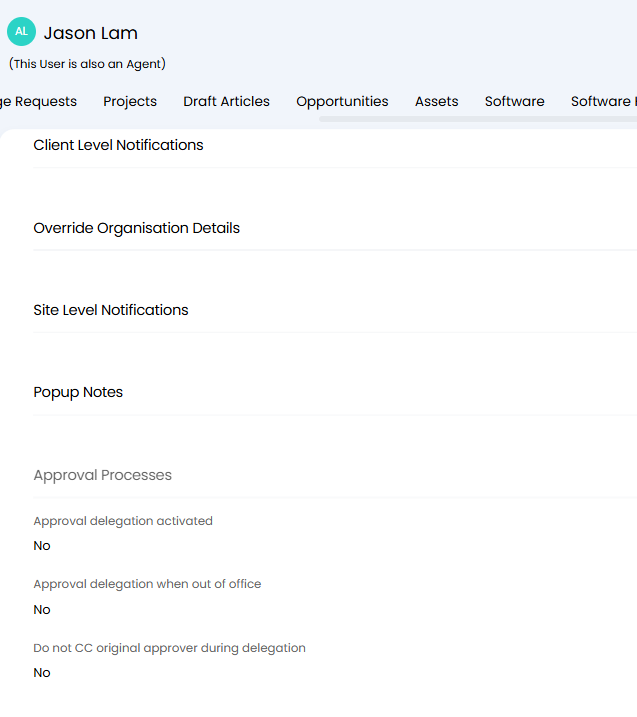This screenshot has height=717, width=637.
Task: Click the 'Approval delegation activated' label
Action: 123,521
